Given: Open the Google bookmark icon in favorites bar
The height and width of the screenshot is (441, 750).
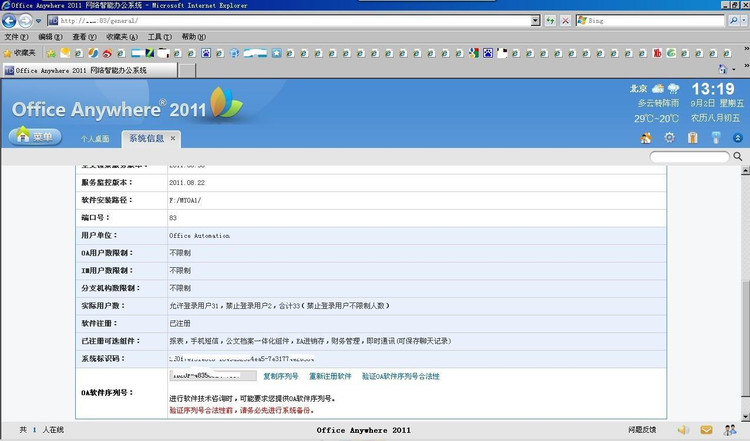Looking at the screenshot, I should pyautogui.click(x=474, y=53).
